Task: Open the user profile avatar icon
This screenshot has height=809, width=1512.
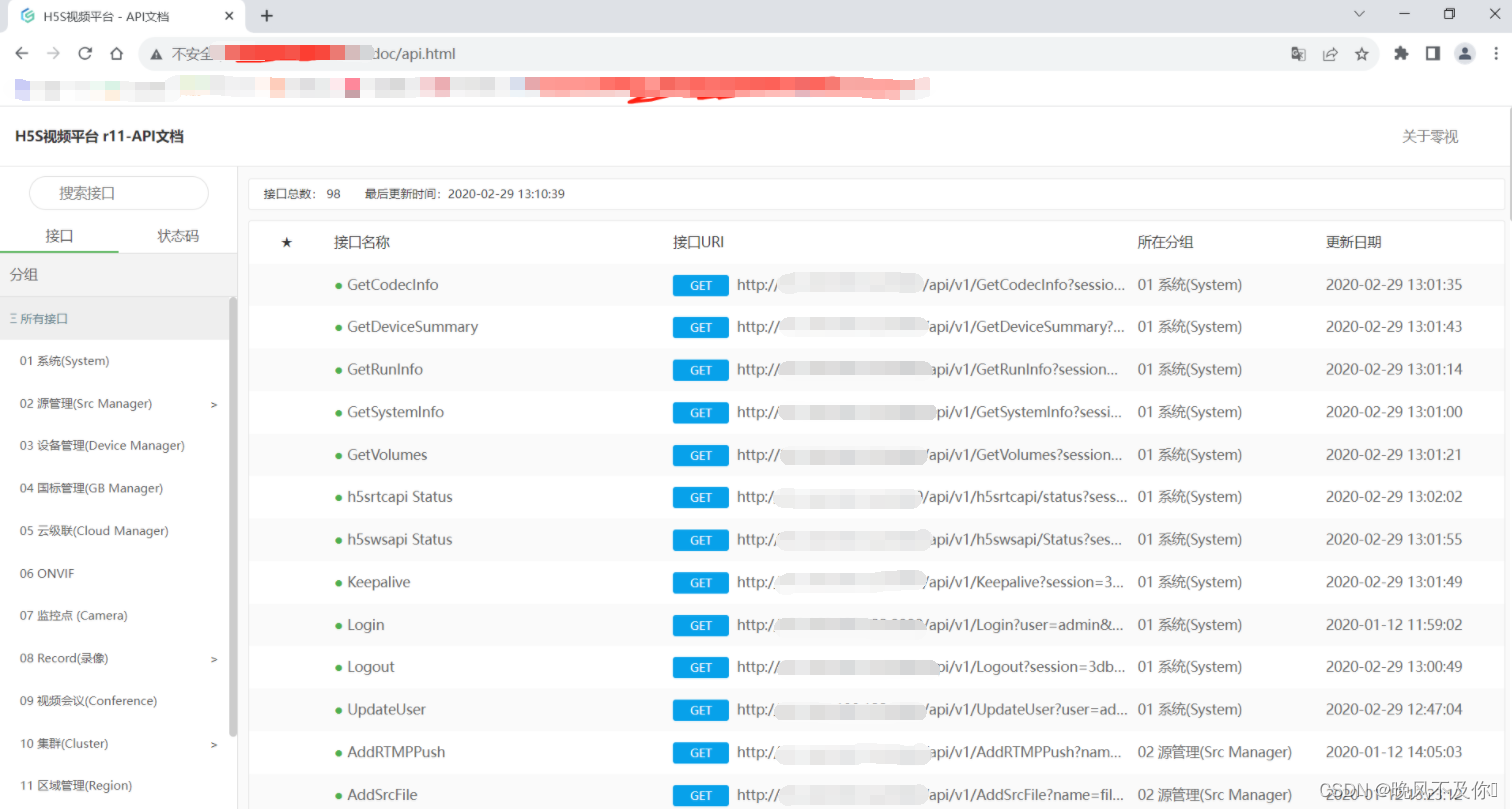Action: [x=1465, y=54]
